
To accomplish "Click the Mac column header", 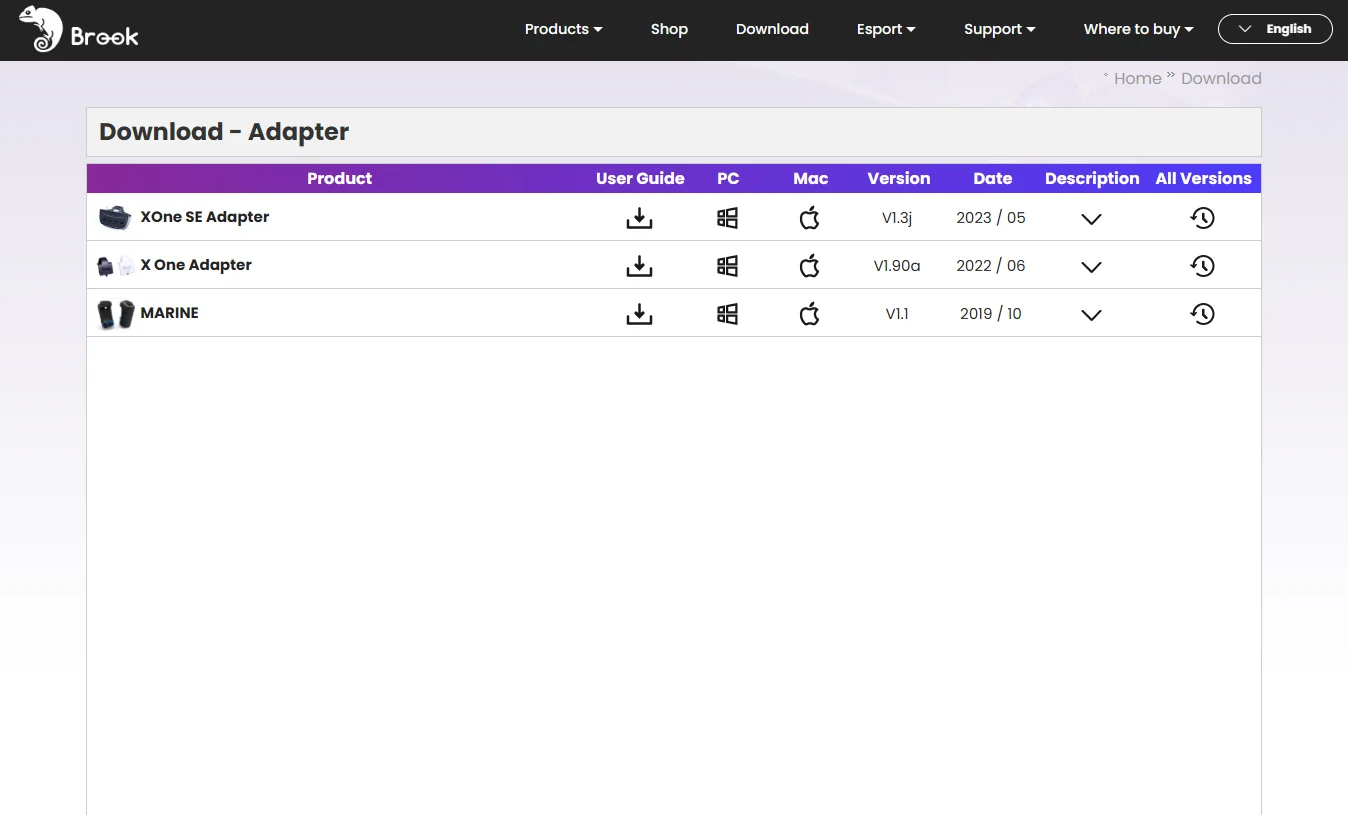I will coord(811,178).
